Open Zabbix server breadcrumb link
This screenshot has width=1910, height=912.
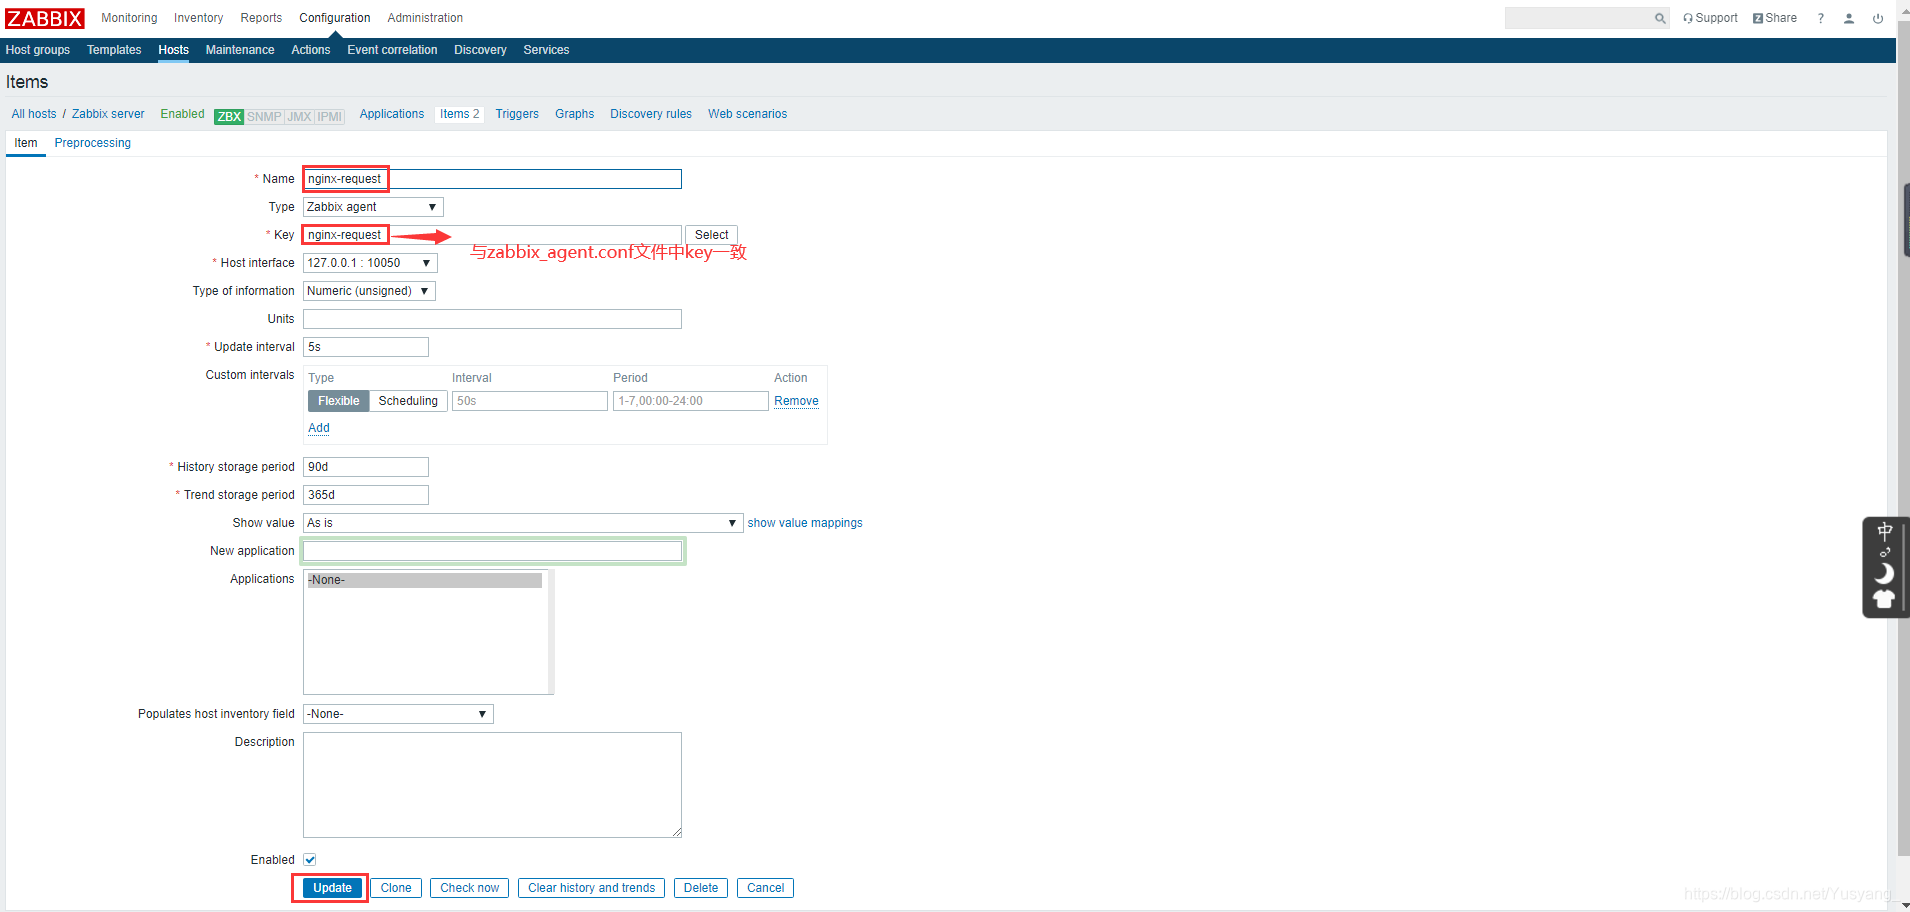[x=108, y=114]
